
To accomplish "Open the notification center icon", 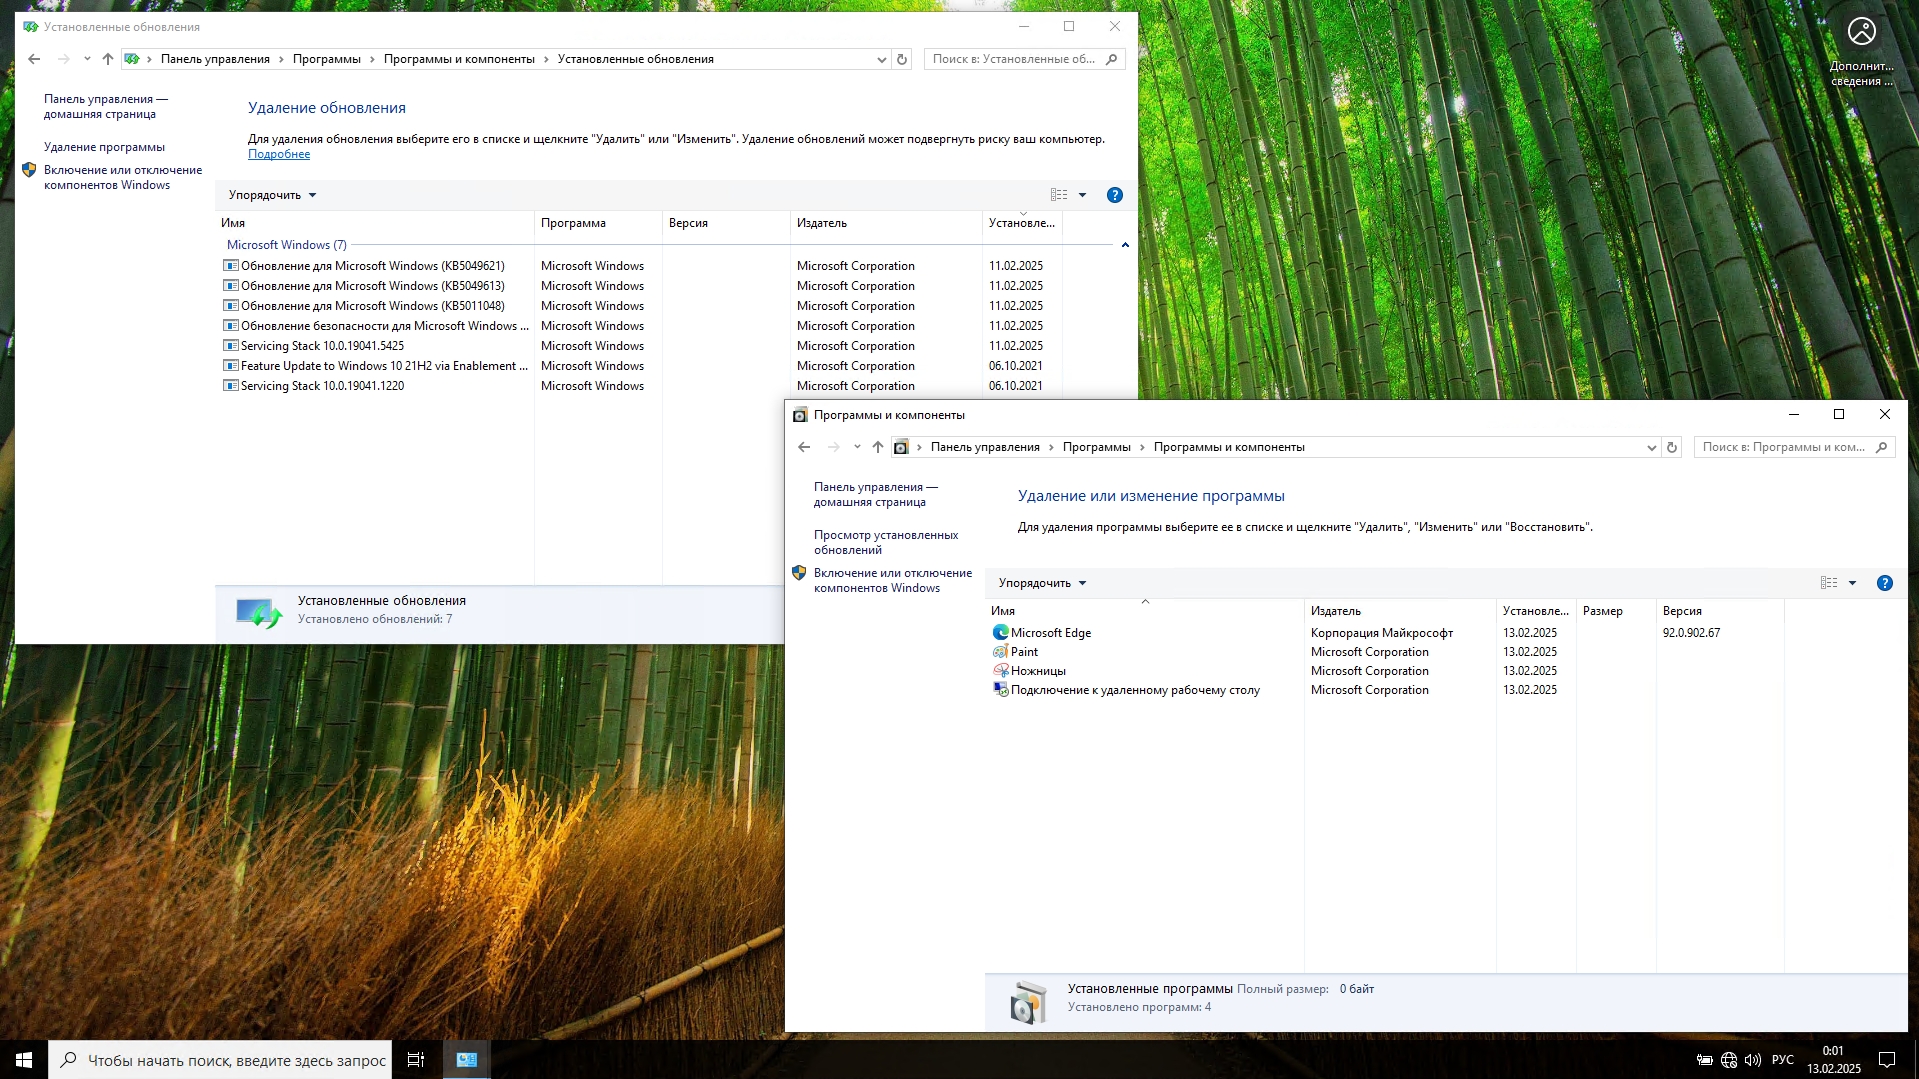I will 1887,1060.
